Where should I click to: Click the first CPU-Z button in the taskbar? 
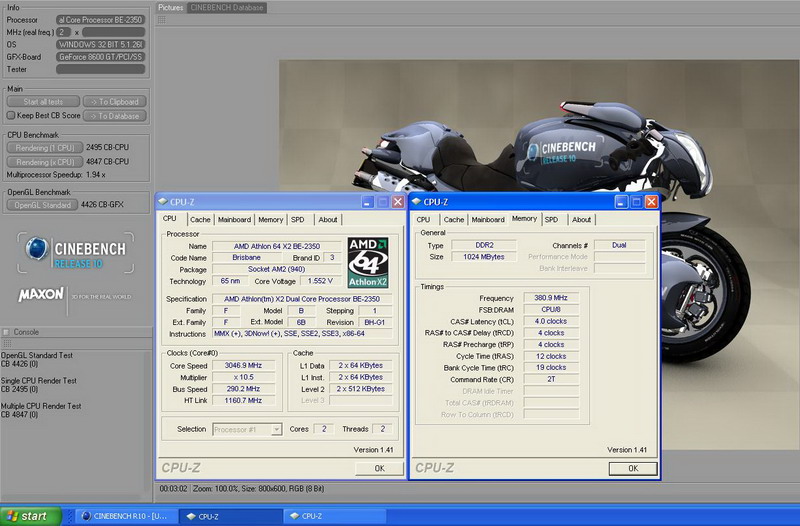[231, 516]
